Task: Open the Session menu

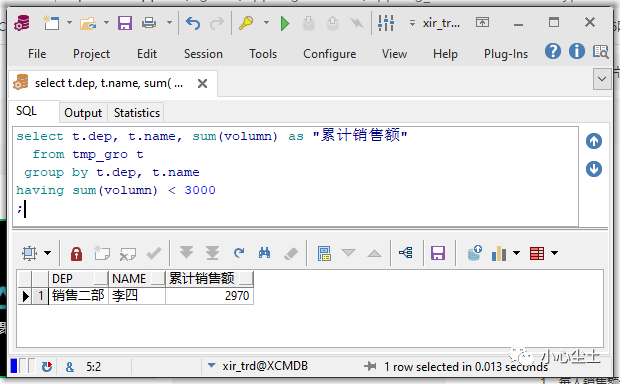Action: tap(203, 54)
